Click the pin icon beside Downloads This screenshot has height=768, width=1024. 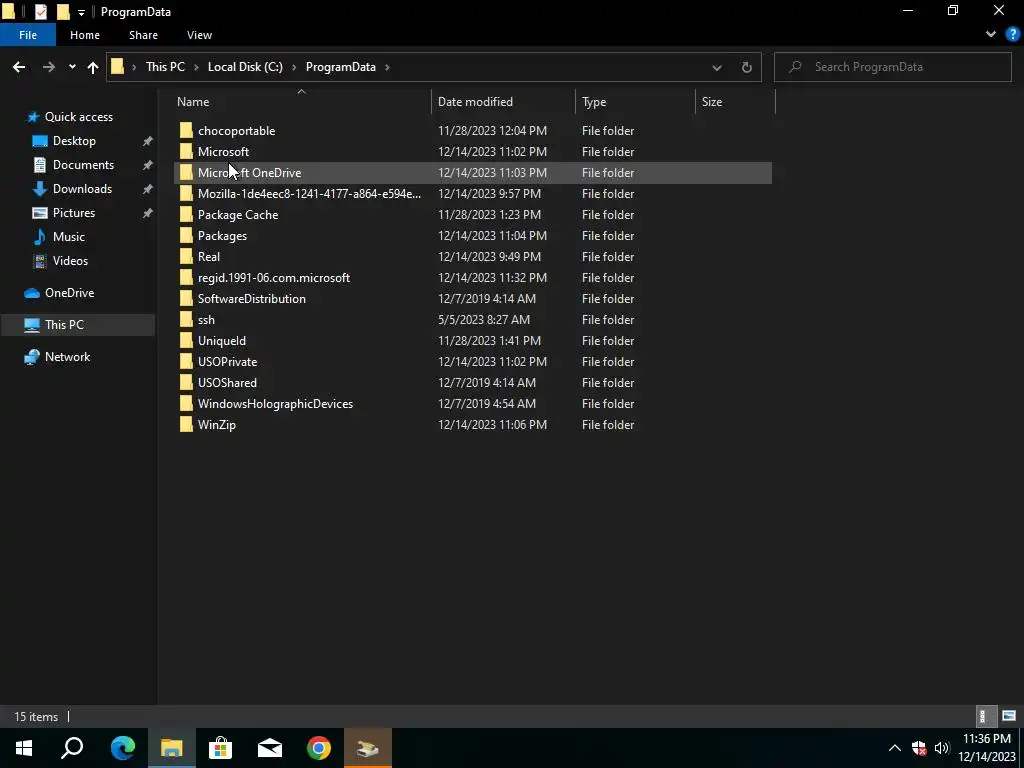click(x=148, y=189)
